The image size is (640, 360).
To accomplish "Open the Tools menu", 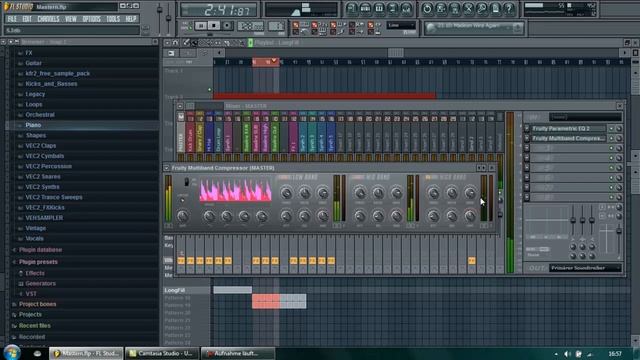I will click(113, 19).
